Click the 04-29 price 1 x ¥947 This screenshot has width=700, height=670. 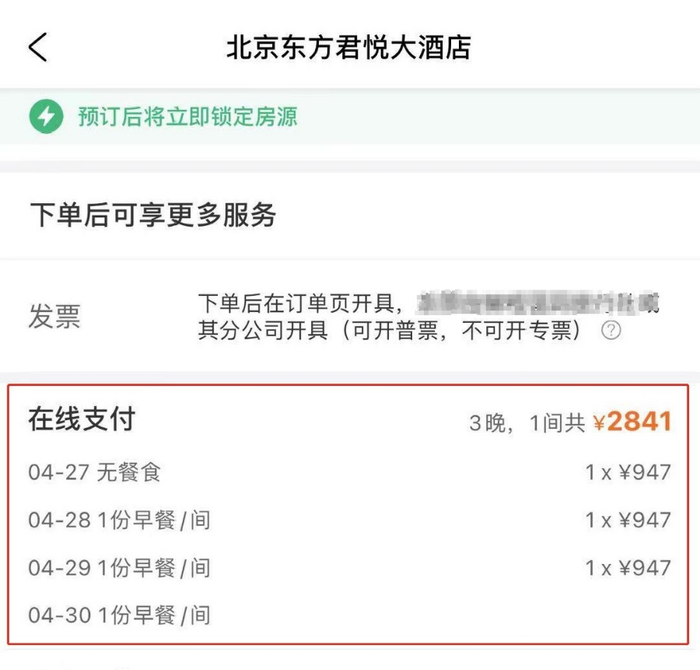pyautogui.click(x=628, y=568)
